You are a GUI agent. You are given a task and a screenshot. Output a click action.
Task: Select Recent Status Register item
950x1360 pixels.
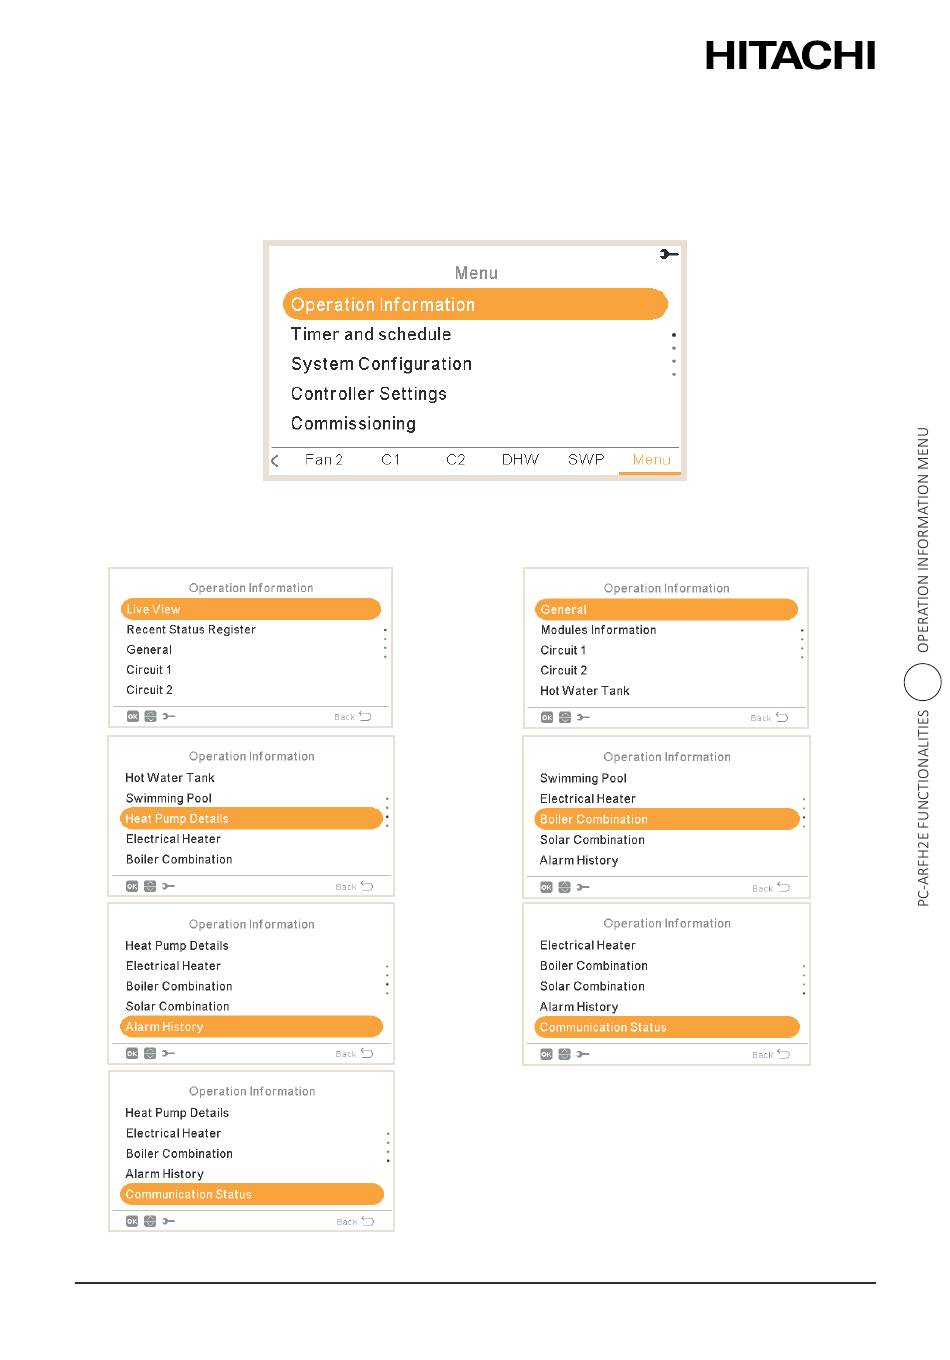click(x=191, y=630)
